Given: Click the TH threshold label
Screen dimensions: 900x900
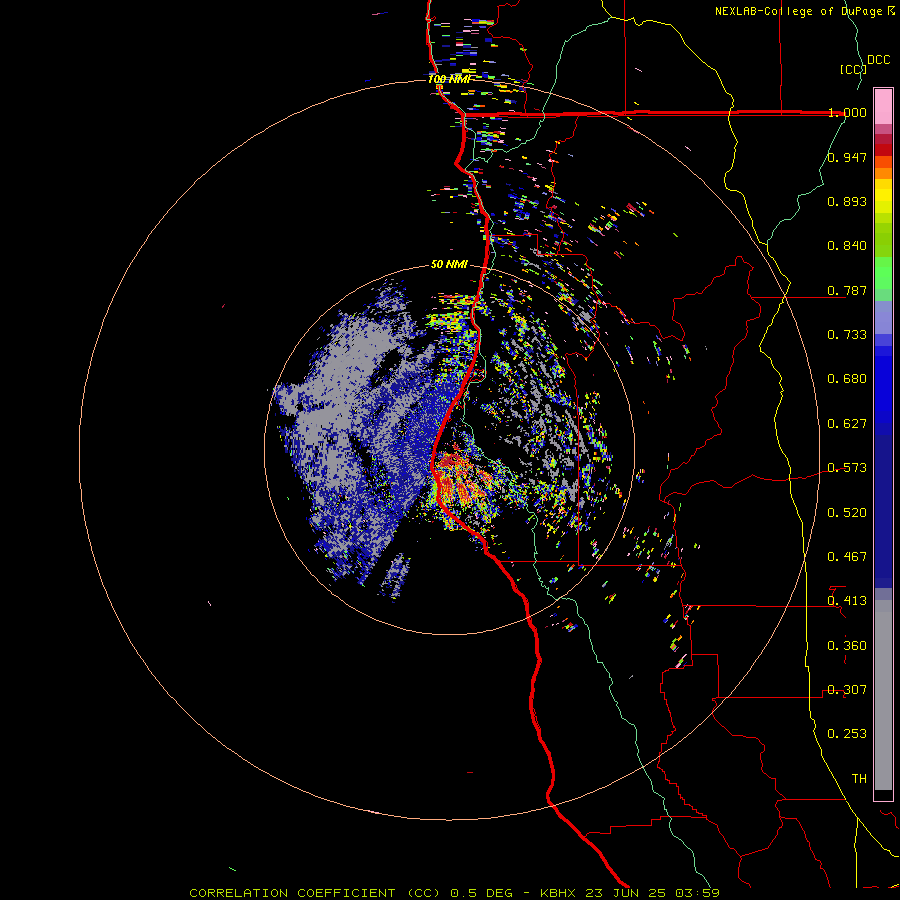Looking at the screenshot, I should pyautogui.click(x=859, y=779).
